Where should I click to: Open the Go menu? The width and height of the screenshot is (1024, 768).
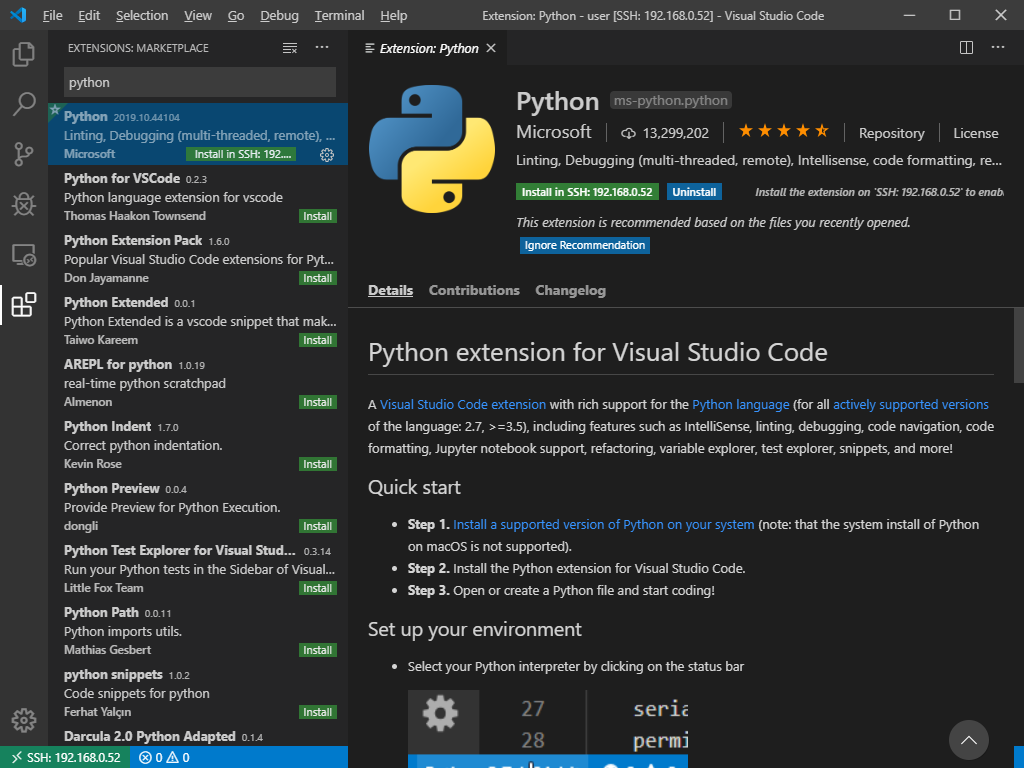(x=236, y=15)
